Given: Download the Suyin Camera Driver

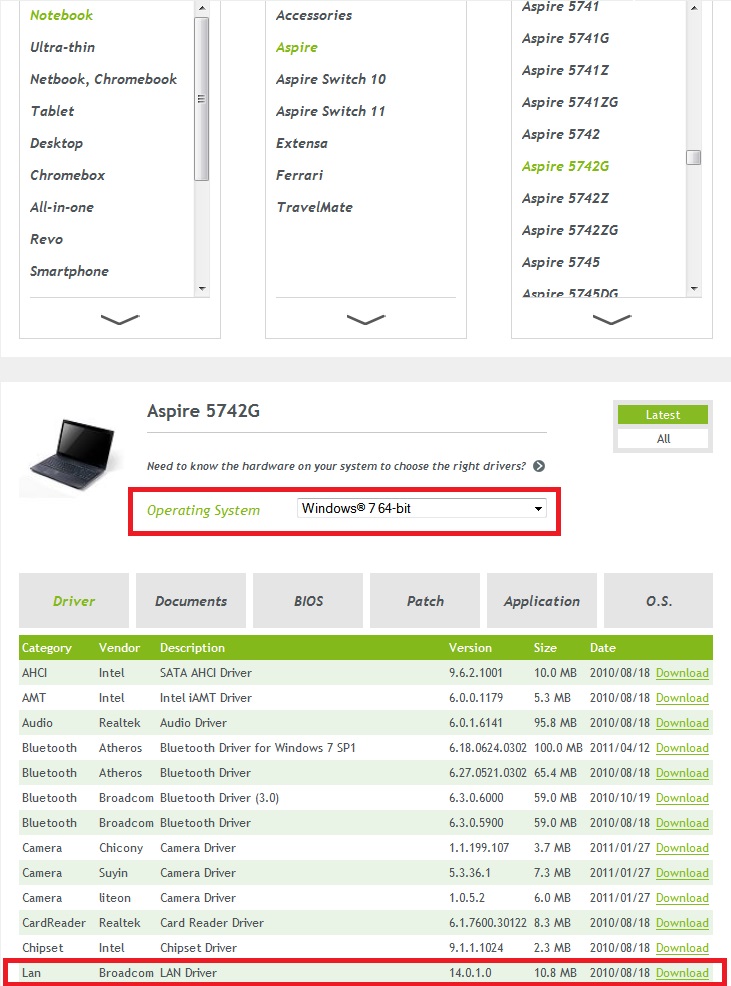Looking at the screenshot, I should click(682, 873).
